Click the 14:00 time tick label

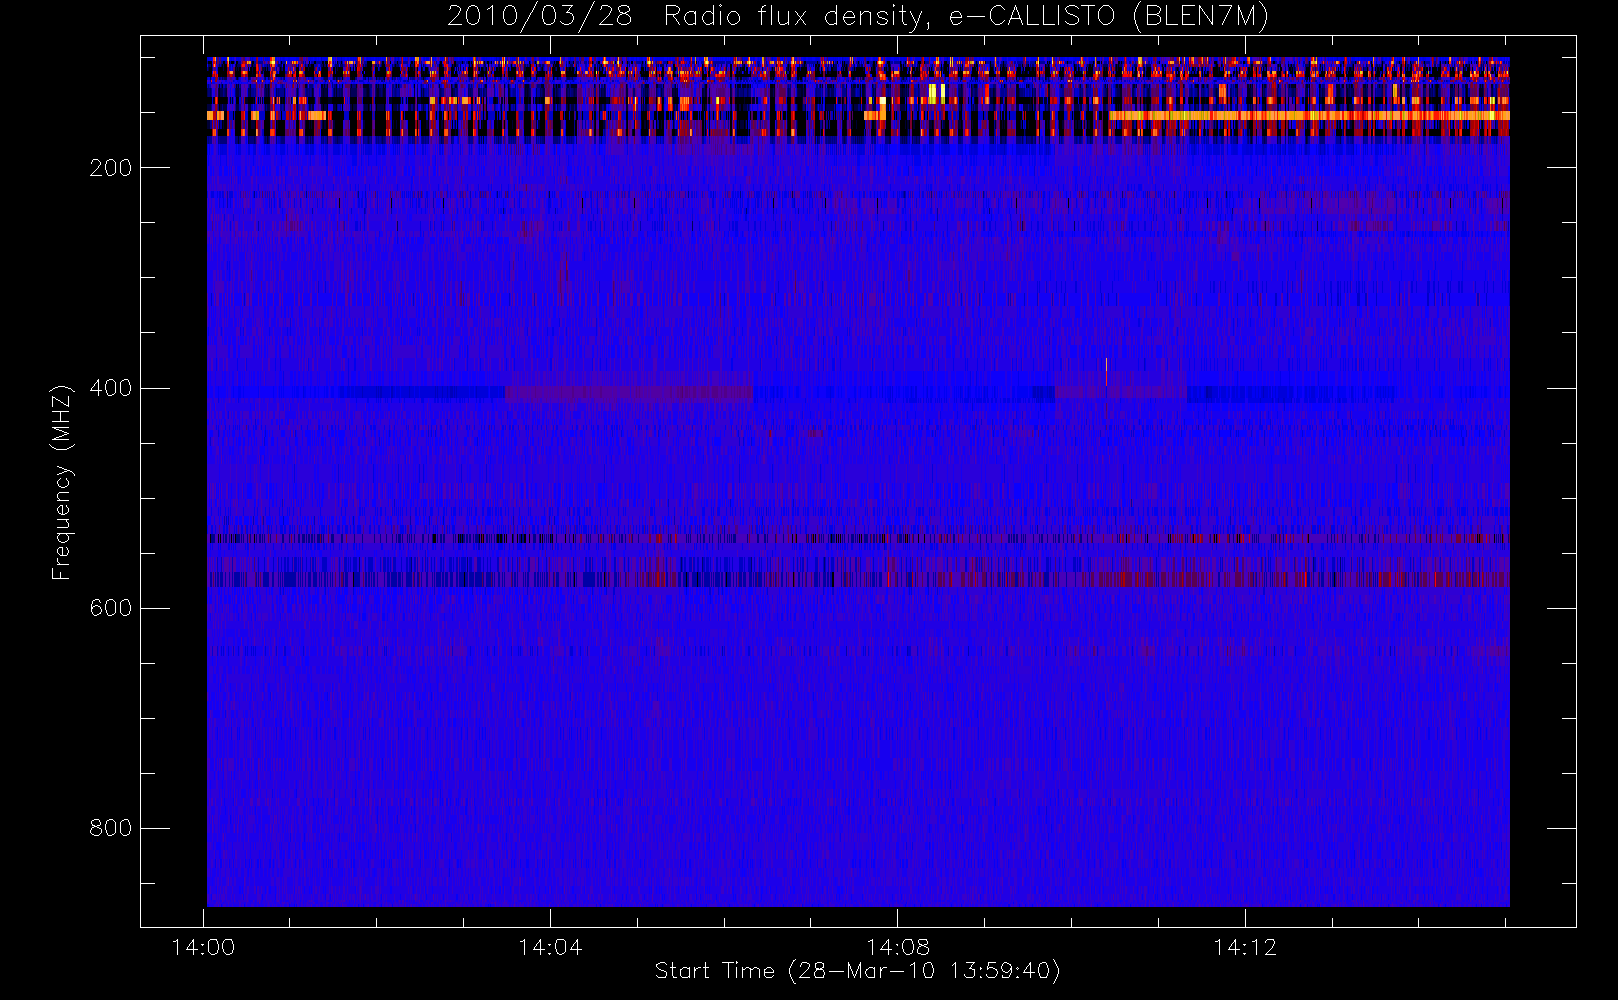coord(203,947)
